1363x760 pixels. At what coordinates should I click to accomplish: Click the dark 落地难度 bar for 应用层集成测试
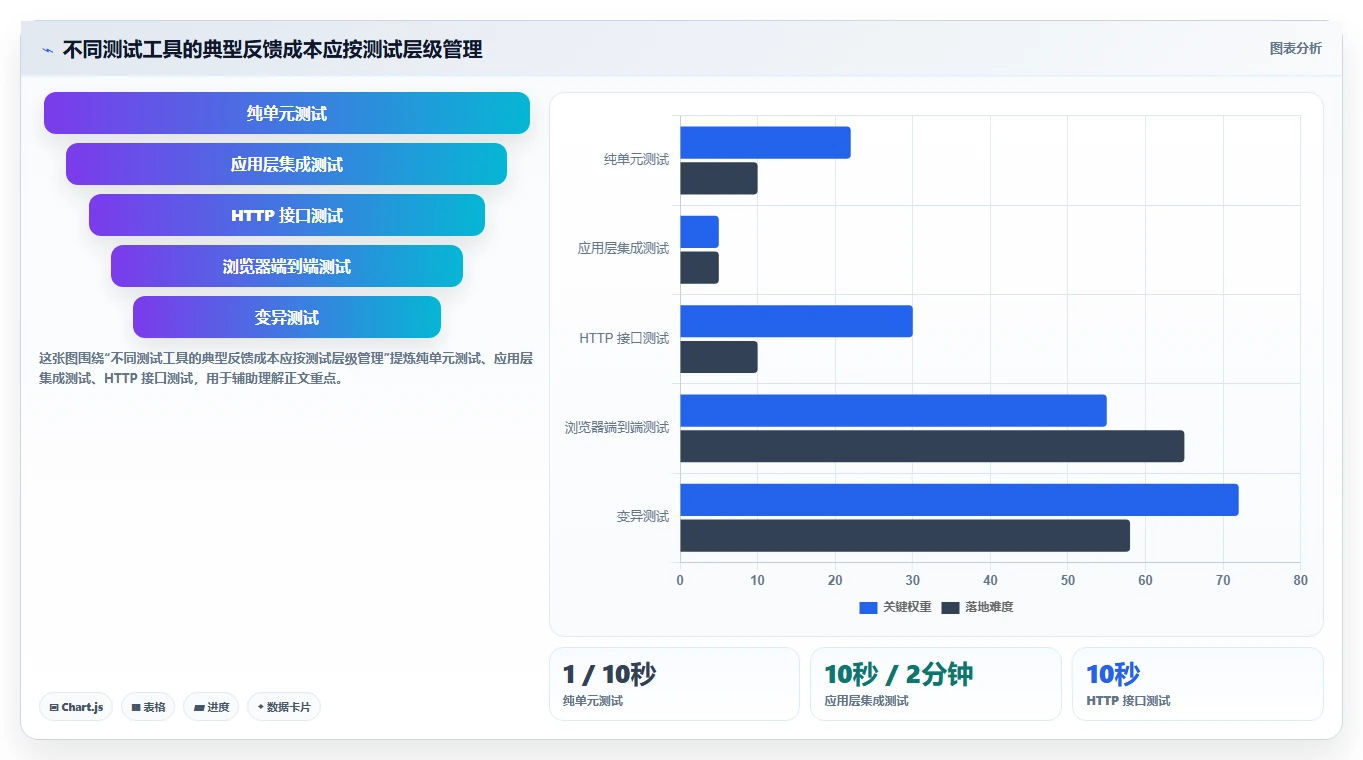pos(699,267)
